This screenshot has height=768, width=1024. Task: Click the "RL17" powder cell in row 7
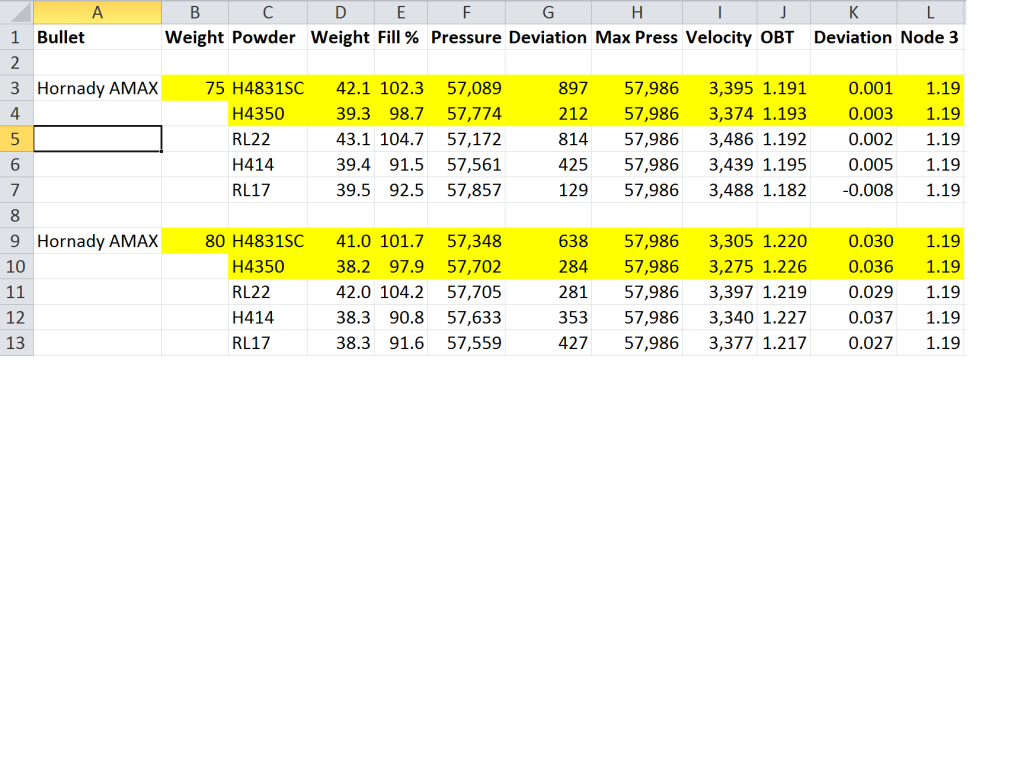pyautogui.click(x=268, y=190)
